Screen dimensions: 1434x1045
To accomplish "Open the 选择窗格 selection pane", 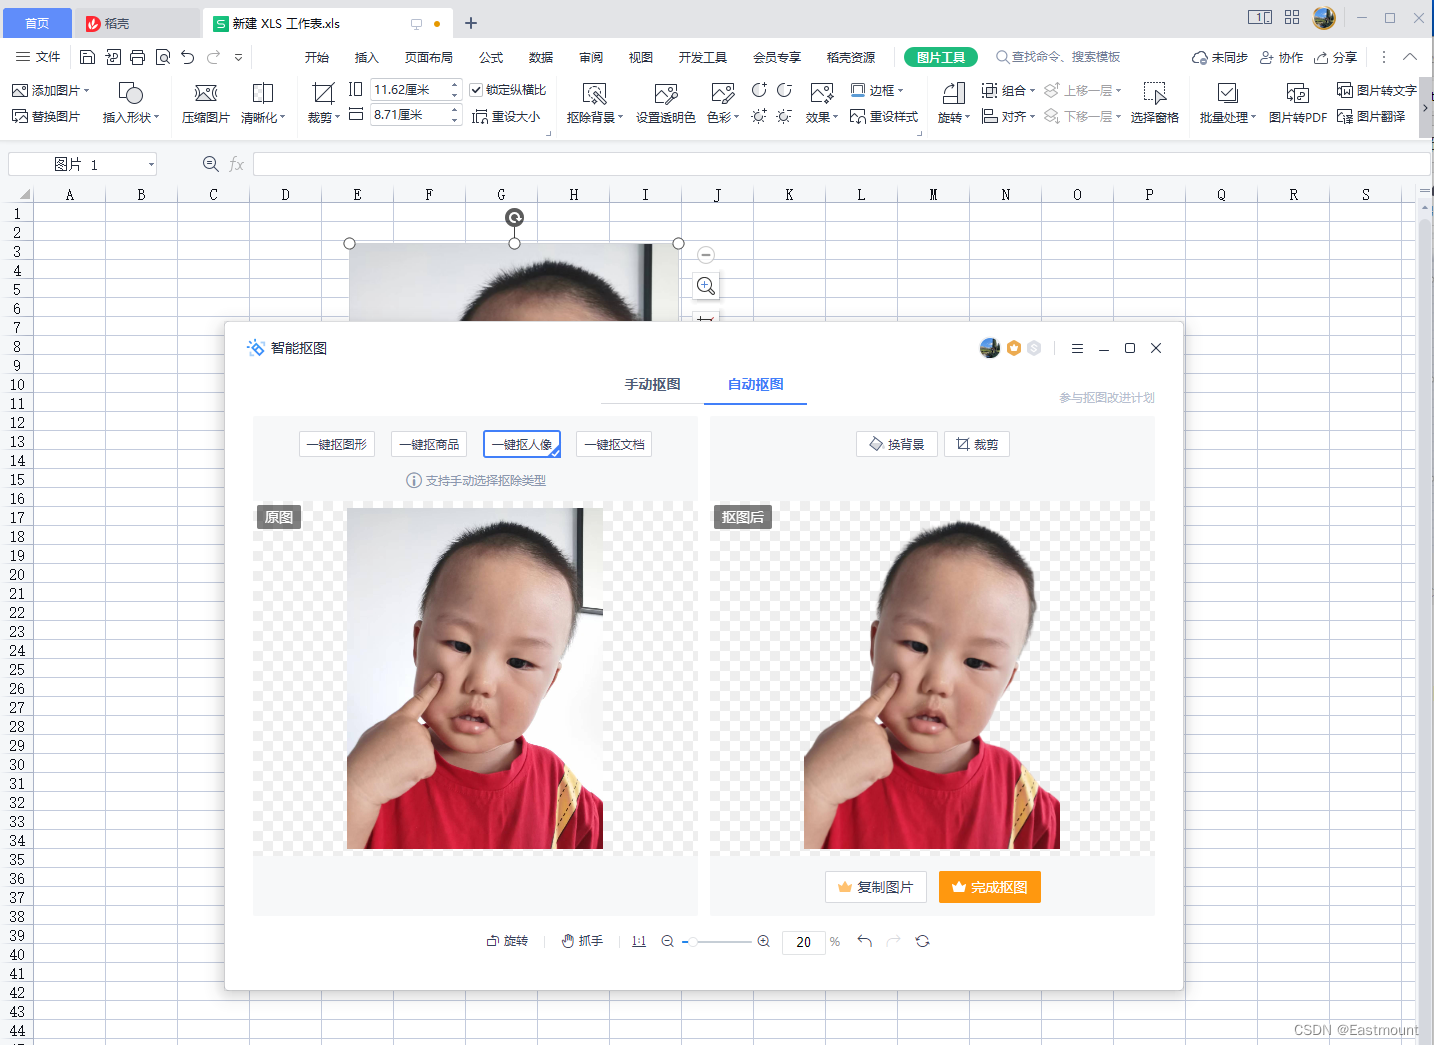I will click(1155, 103).
